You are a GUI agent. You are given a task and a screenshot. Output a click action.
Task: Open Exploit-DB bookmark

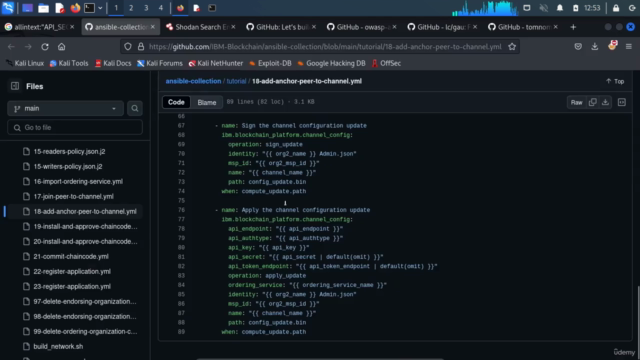(x=270, y=63)
